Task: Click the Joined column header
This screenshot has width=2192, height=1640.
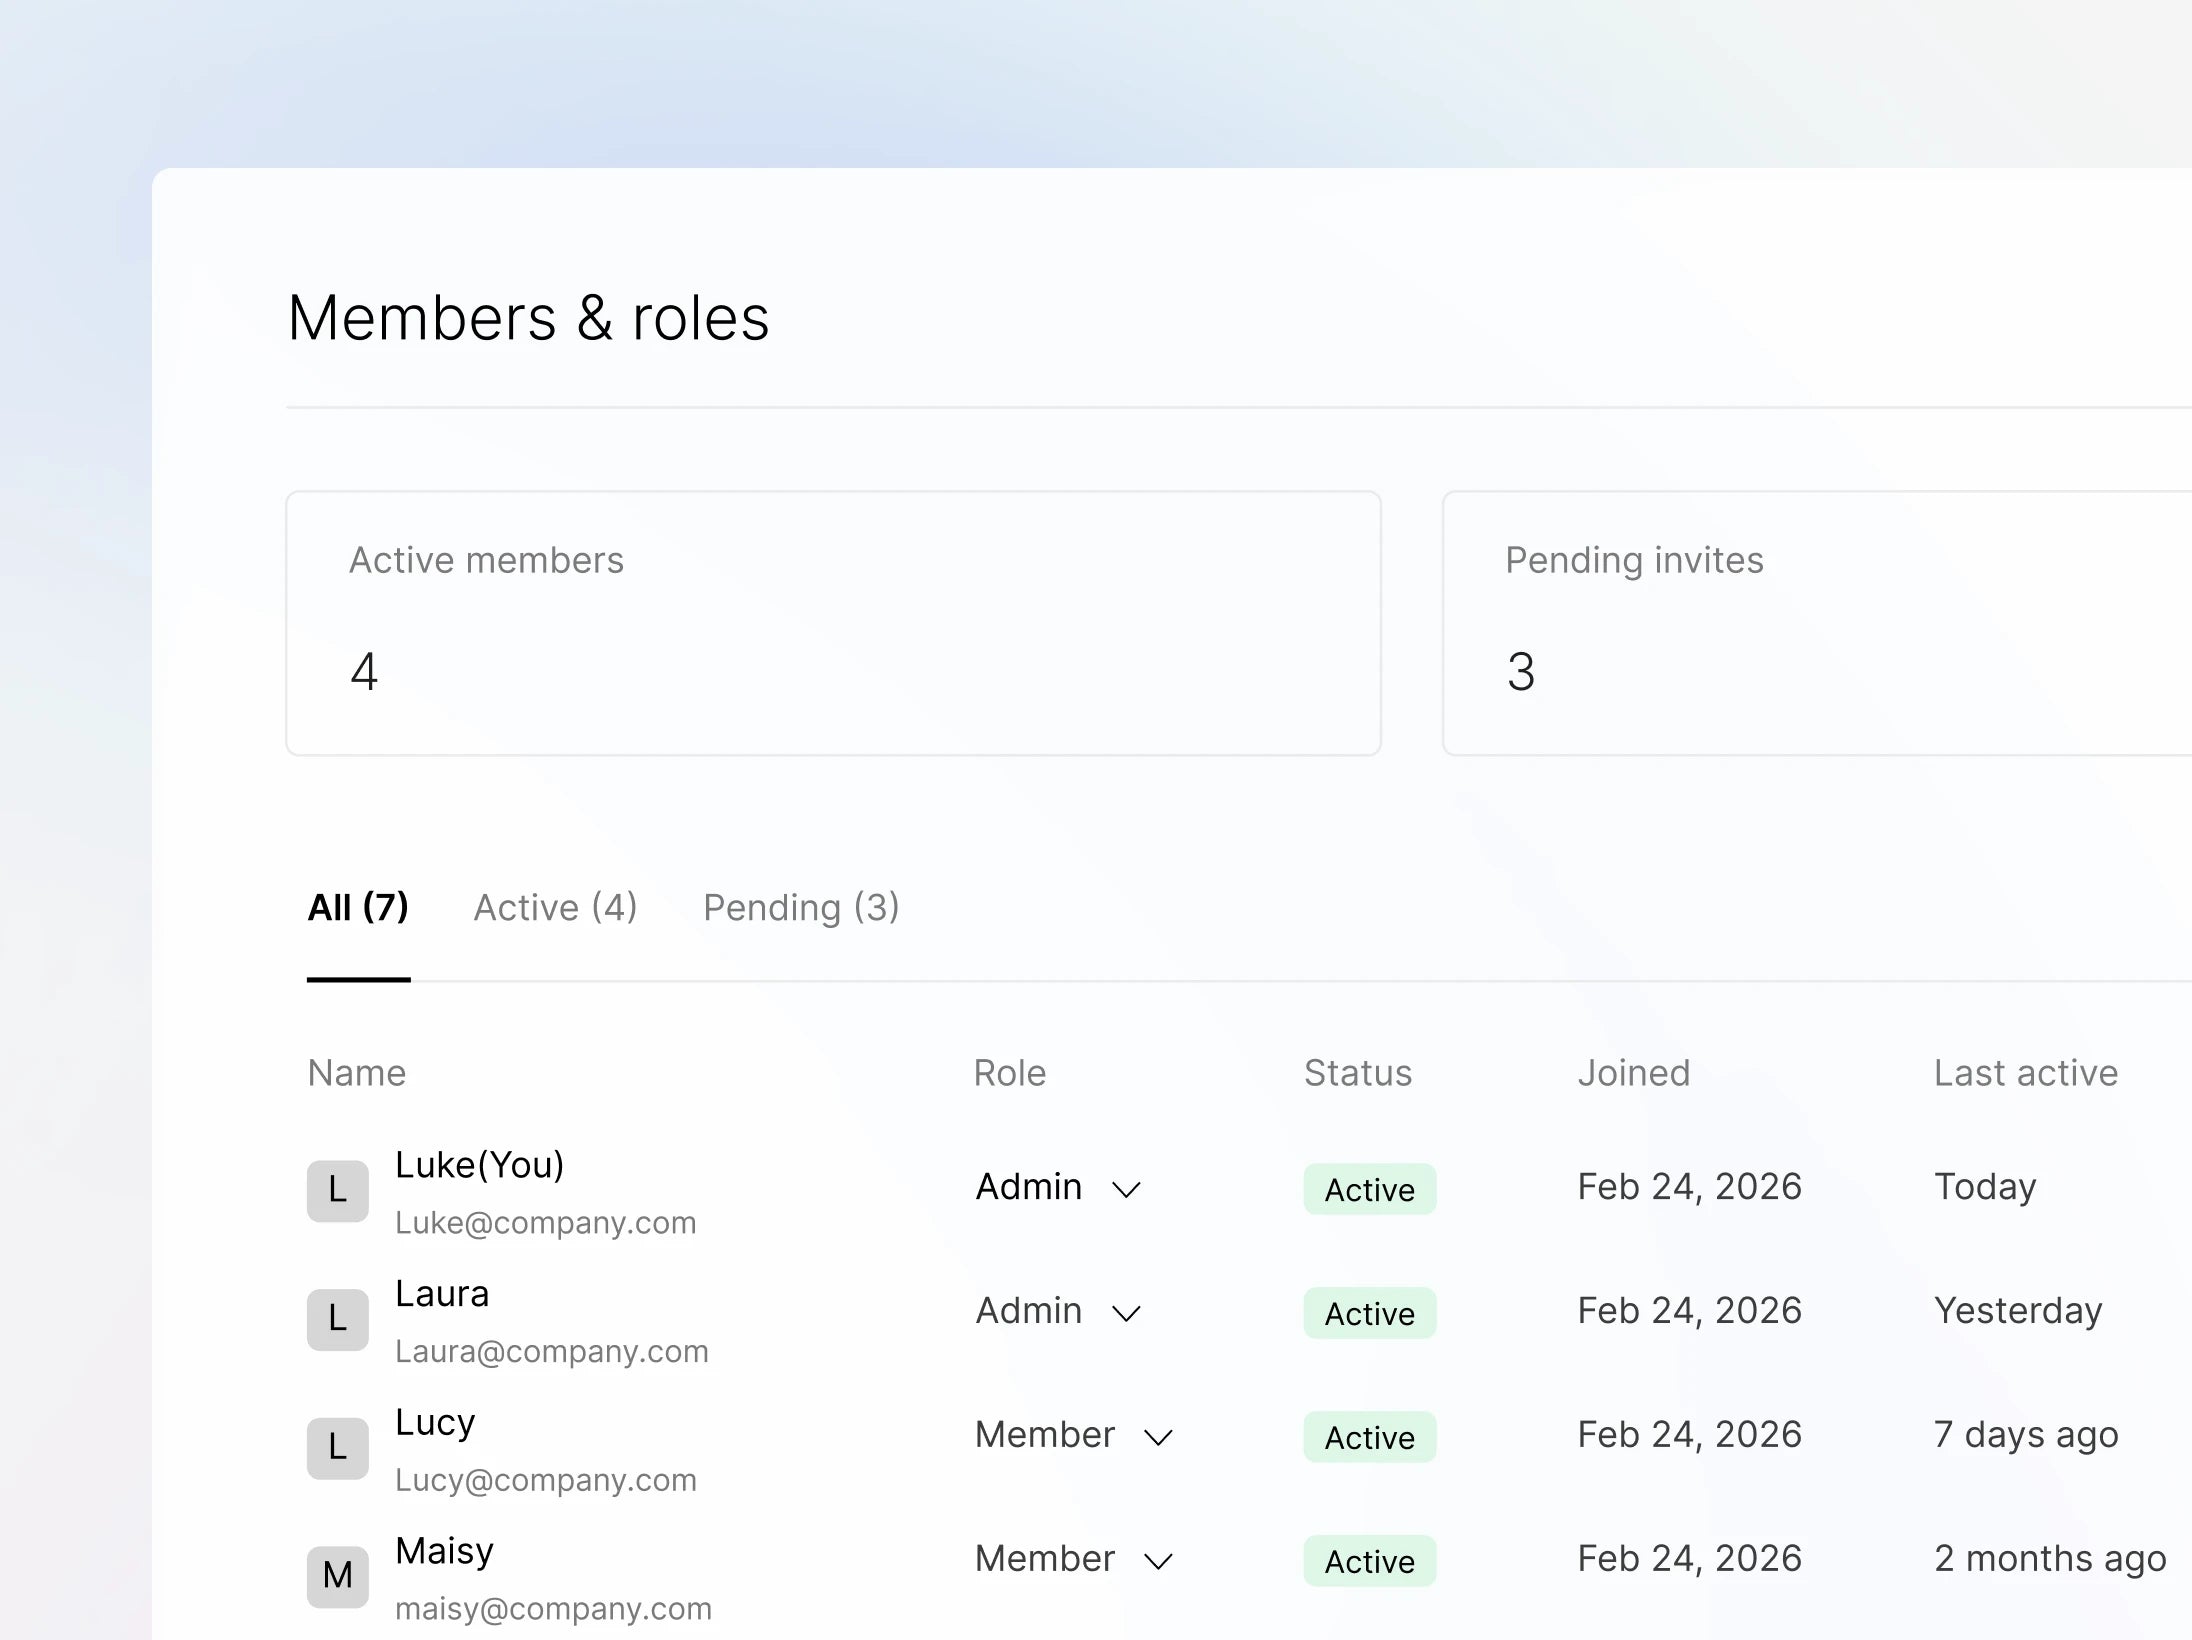Action: tap(1634, 1073)
